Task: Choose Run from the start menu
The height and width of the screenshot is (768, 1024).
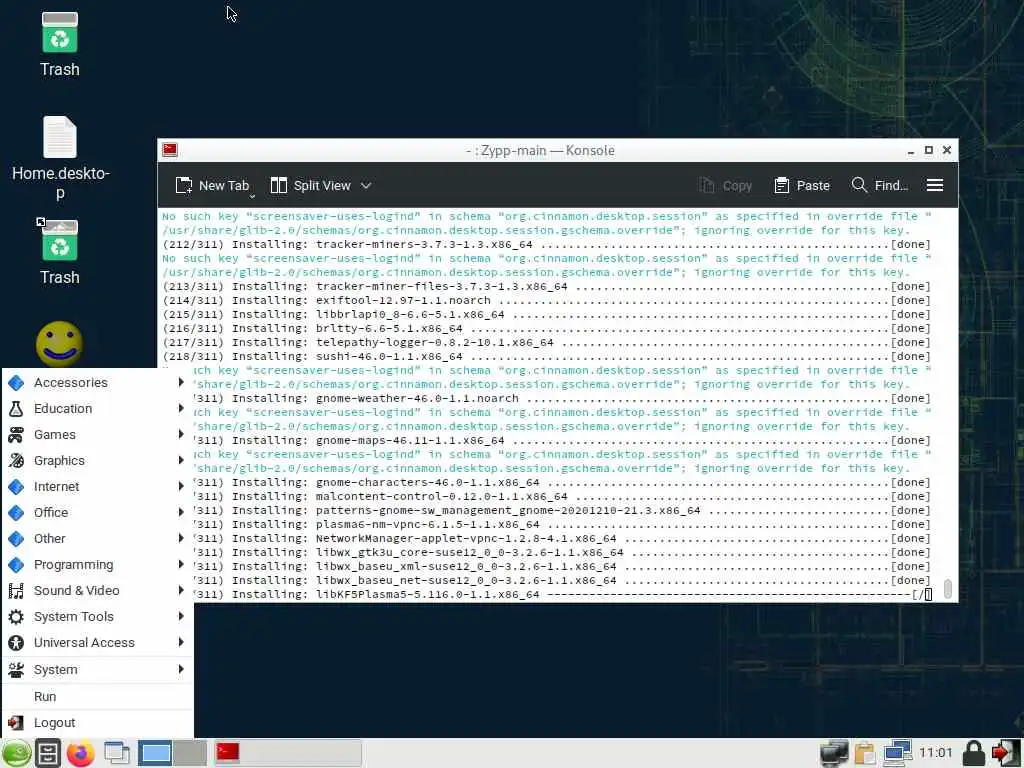Action: click(97, 697)
